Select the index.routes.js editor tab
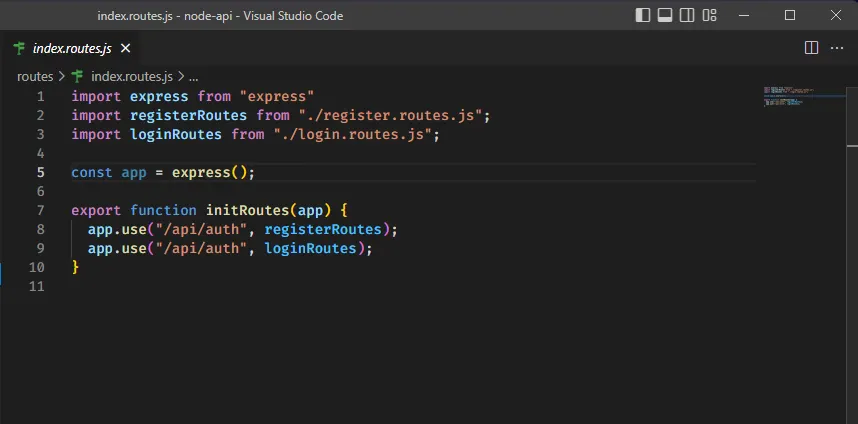Image resolution: width=858 pixels, height=424 pixels. [72, 48]
